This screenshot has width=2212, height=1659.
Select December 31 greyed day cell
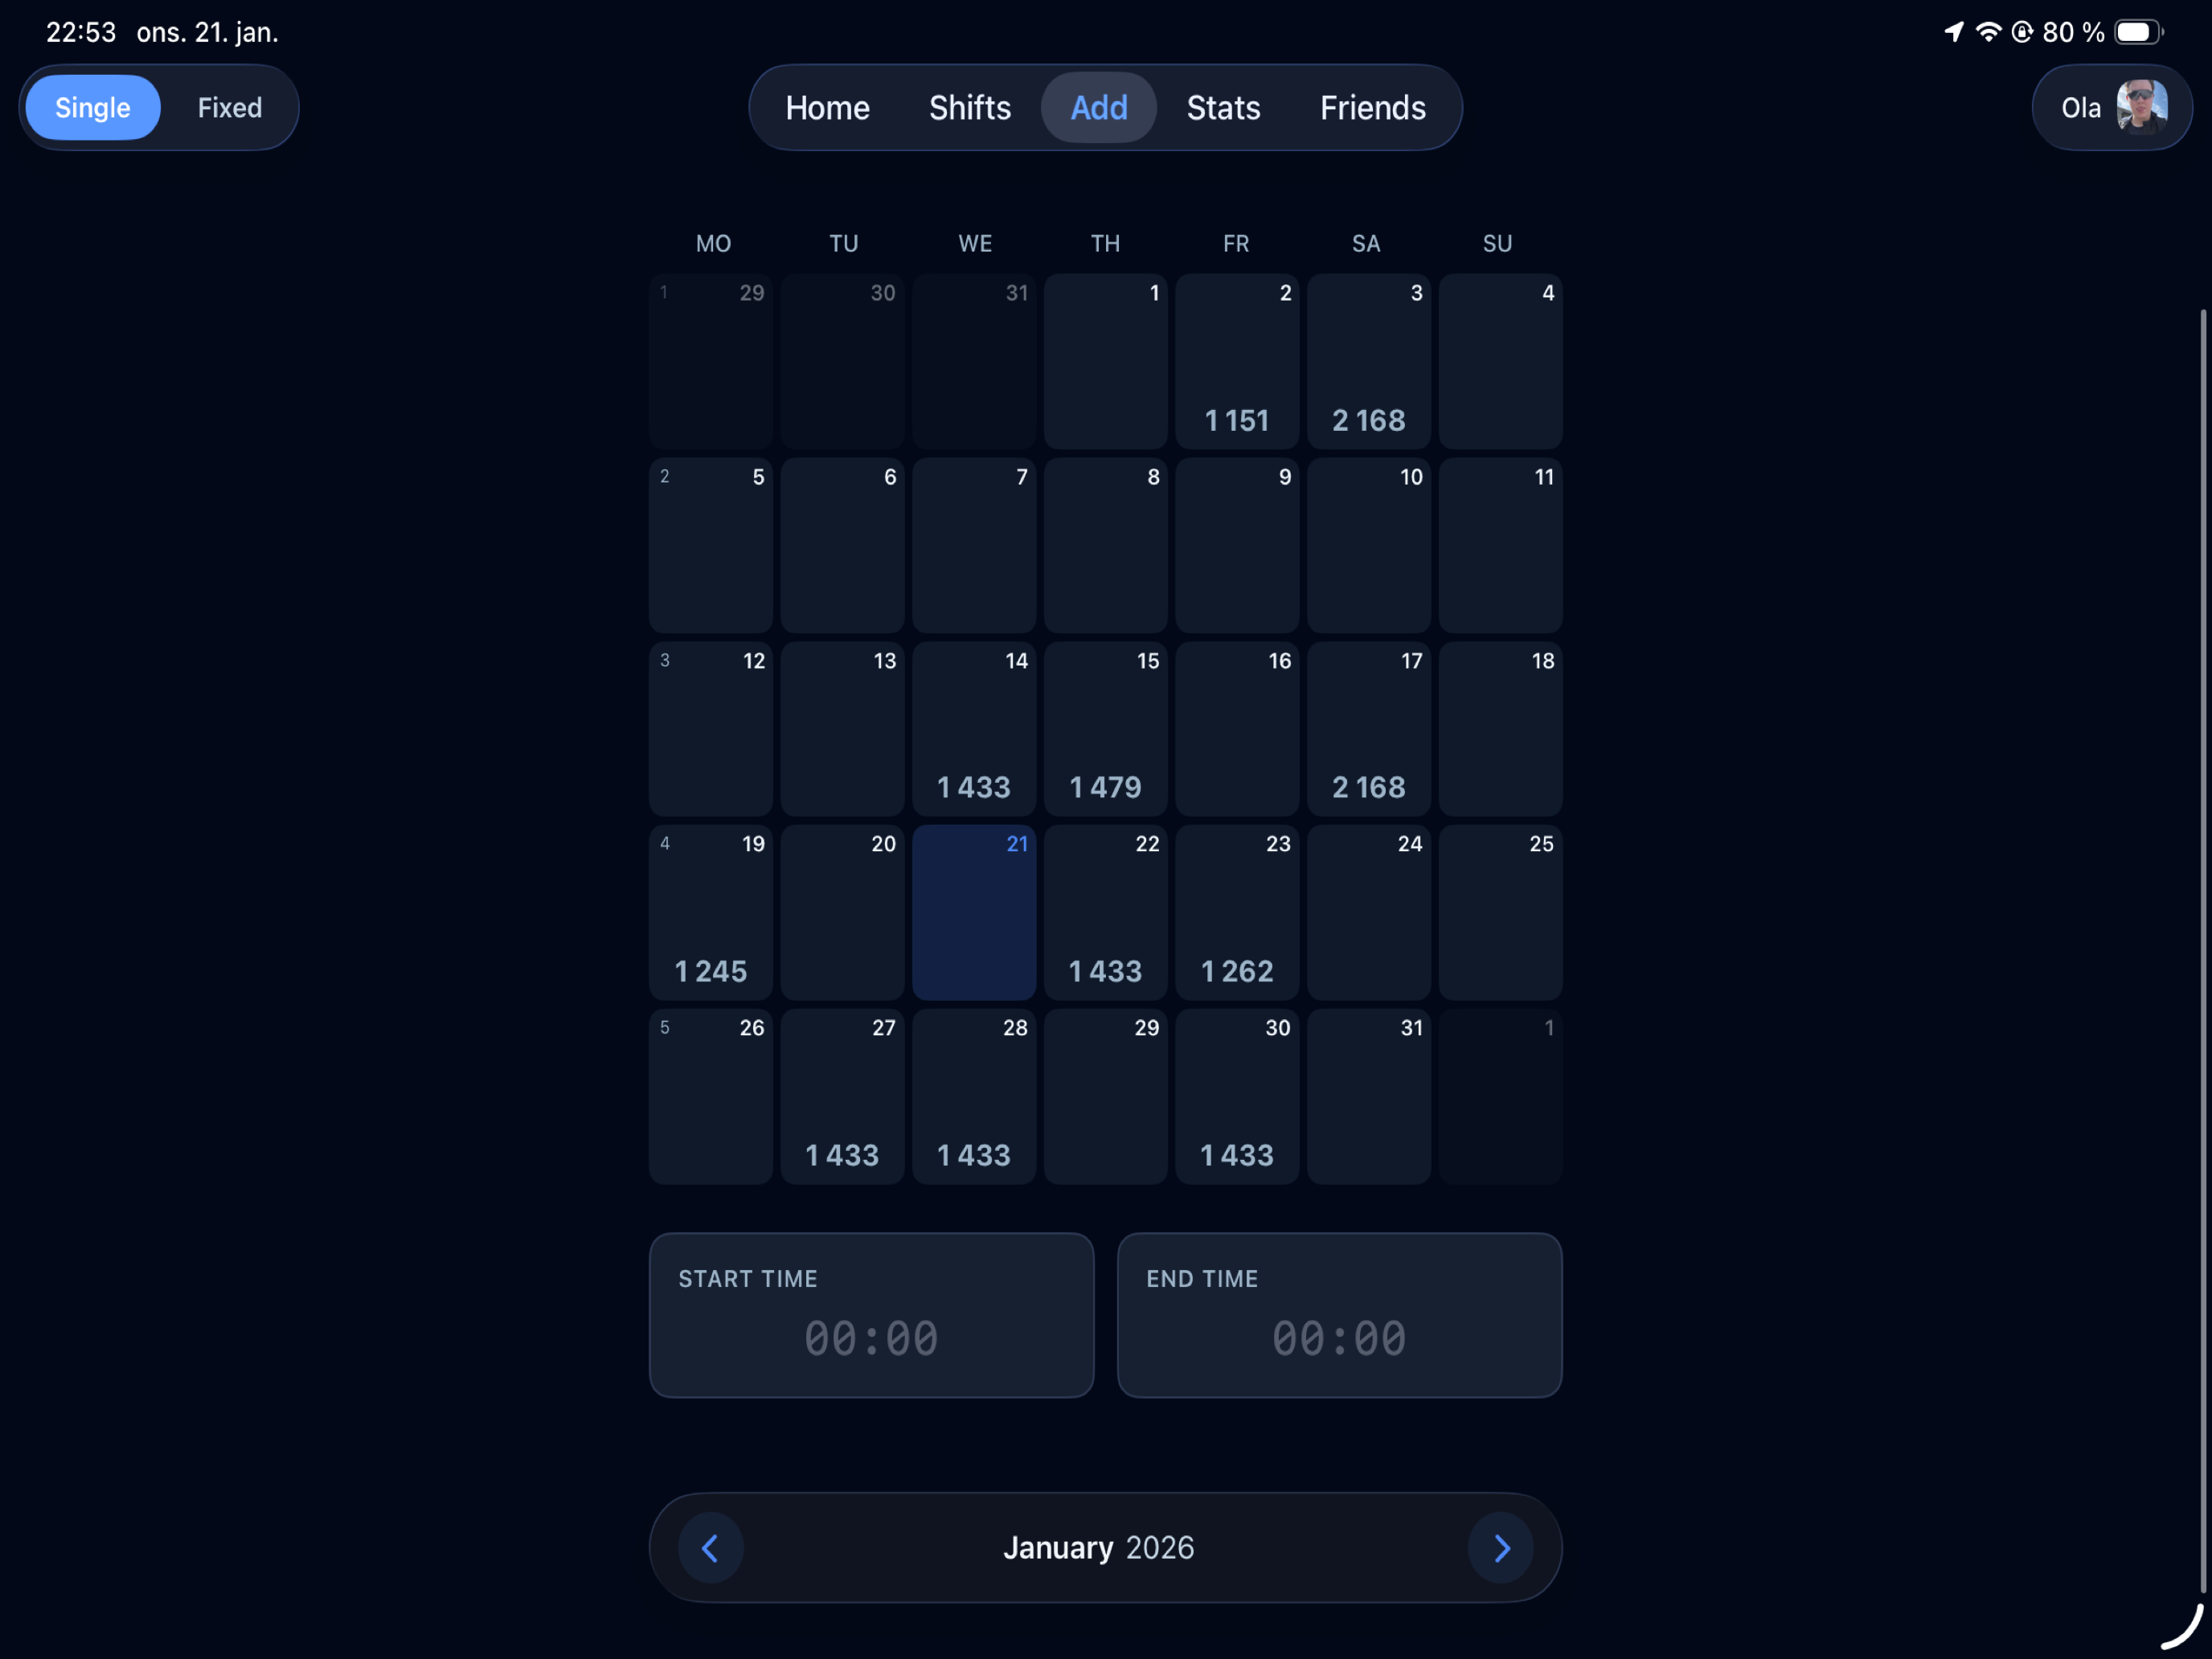tap(974, 361)
